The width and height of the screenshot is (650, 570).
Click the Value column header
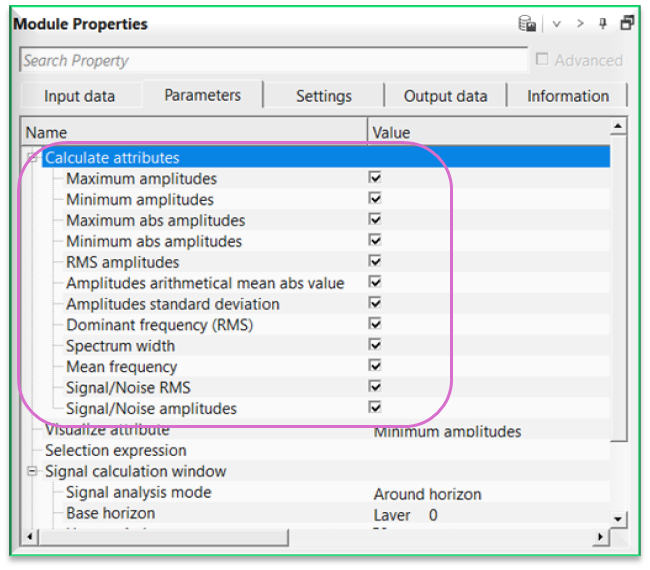pos(489,133)
